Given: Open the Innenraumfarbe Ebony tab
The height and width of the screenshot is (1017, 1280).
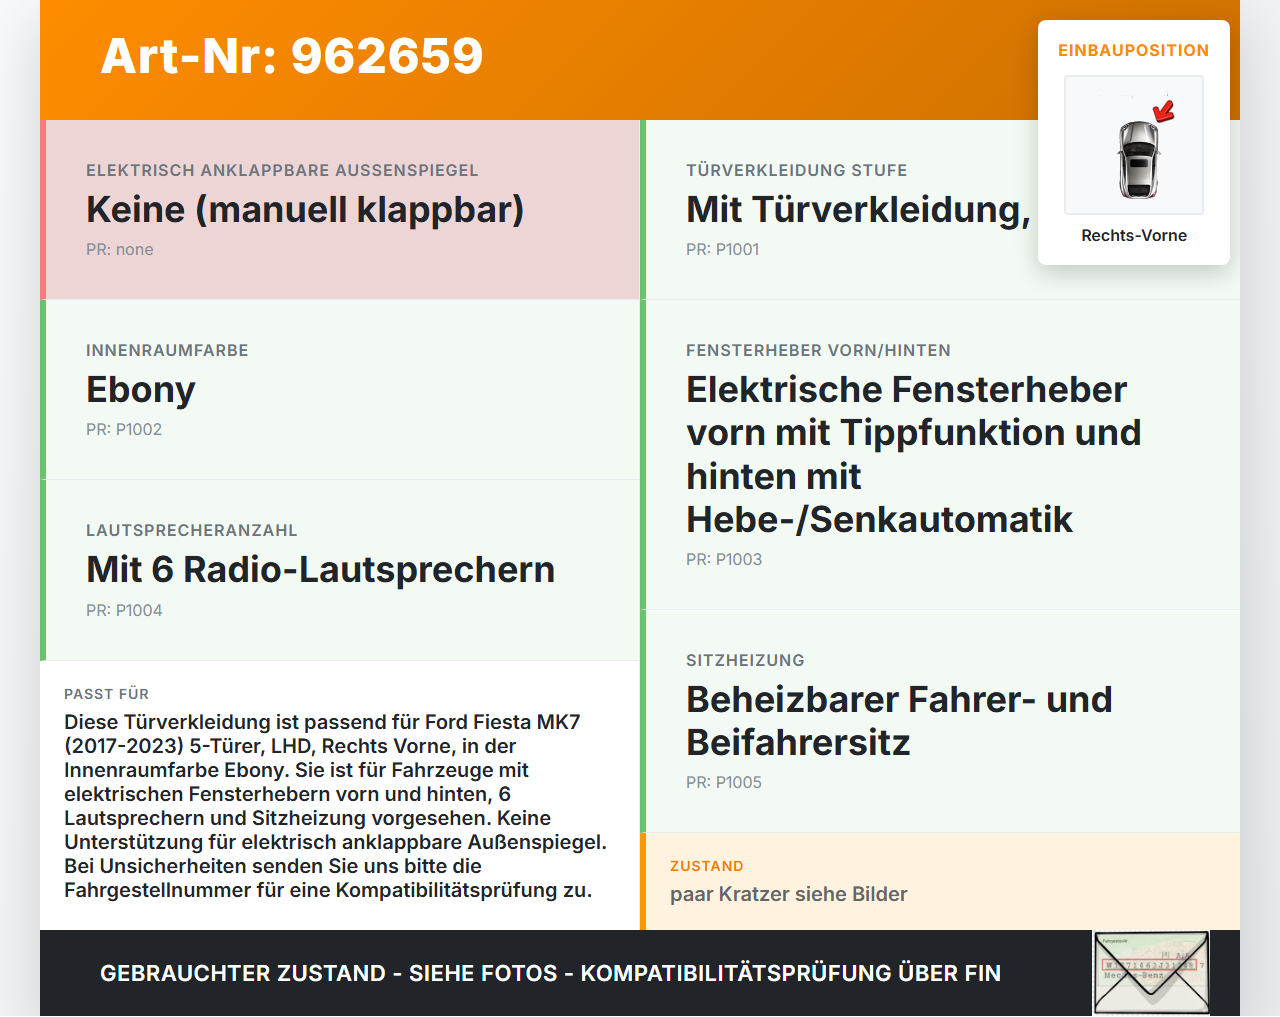Looking at the screenshot, I should tap(340, 390).
